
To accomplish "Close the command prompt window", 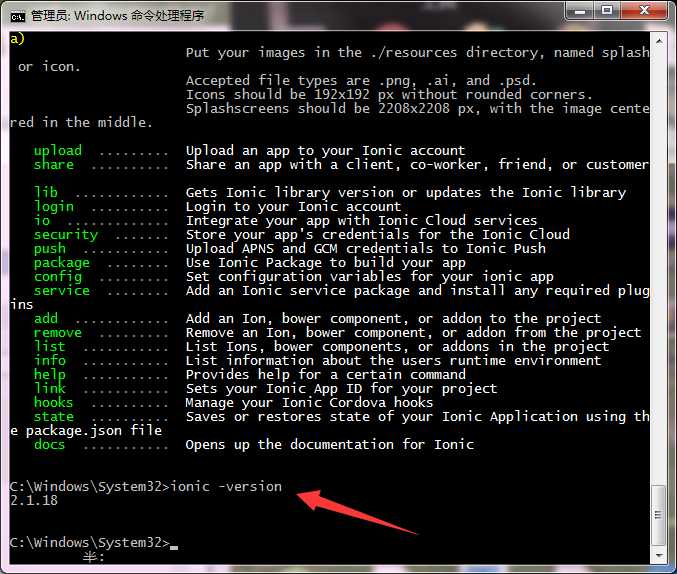I will pos(644,11).
